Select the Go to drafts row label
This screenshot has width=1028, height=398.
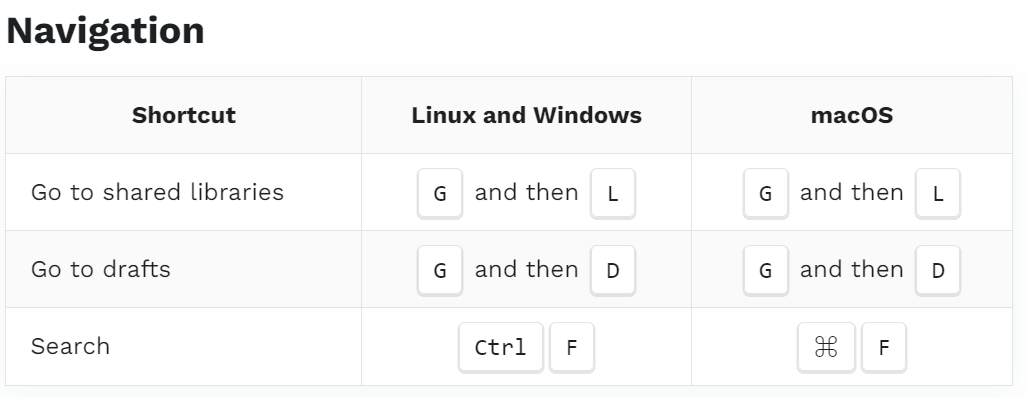[x=100, y=269]
